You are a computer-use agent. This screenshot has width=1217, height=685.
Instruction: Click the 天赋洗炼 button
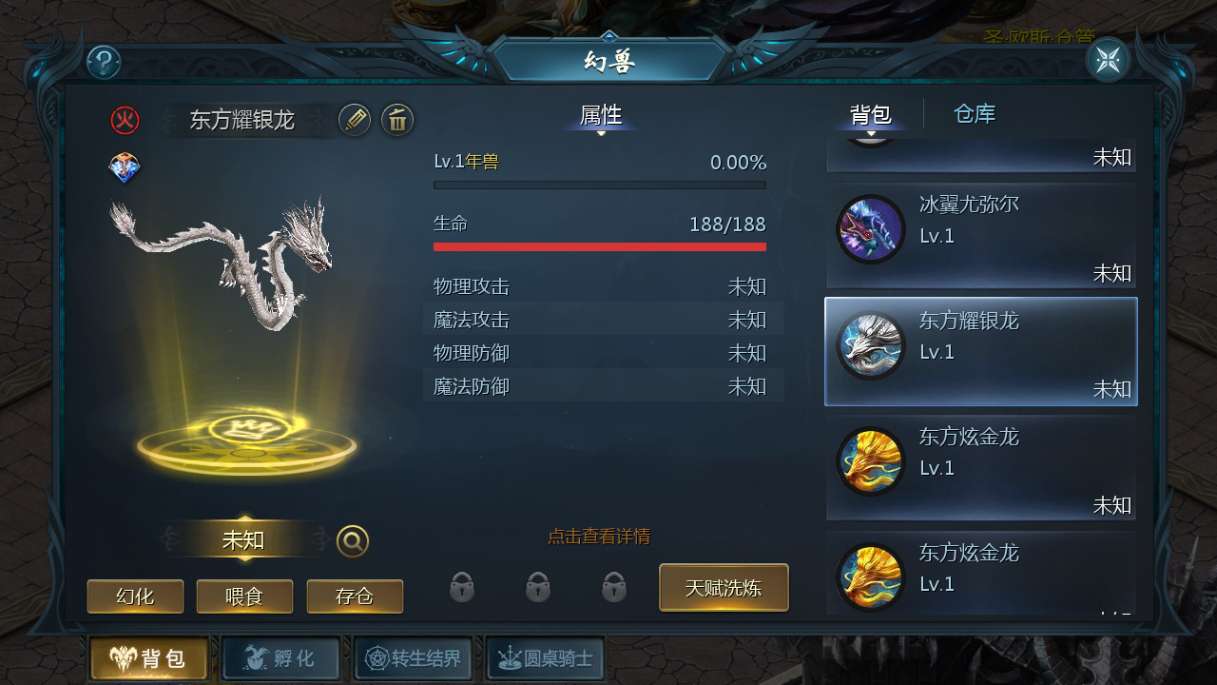(724, 588)
